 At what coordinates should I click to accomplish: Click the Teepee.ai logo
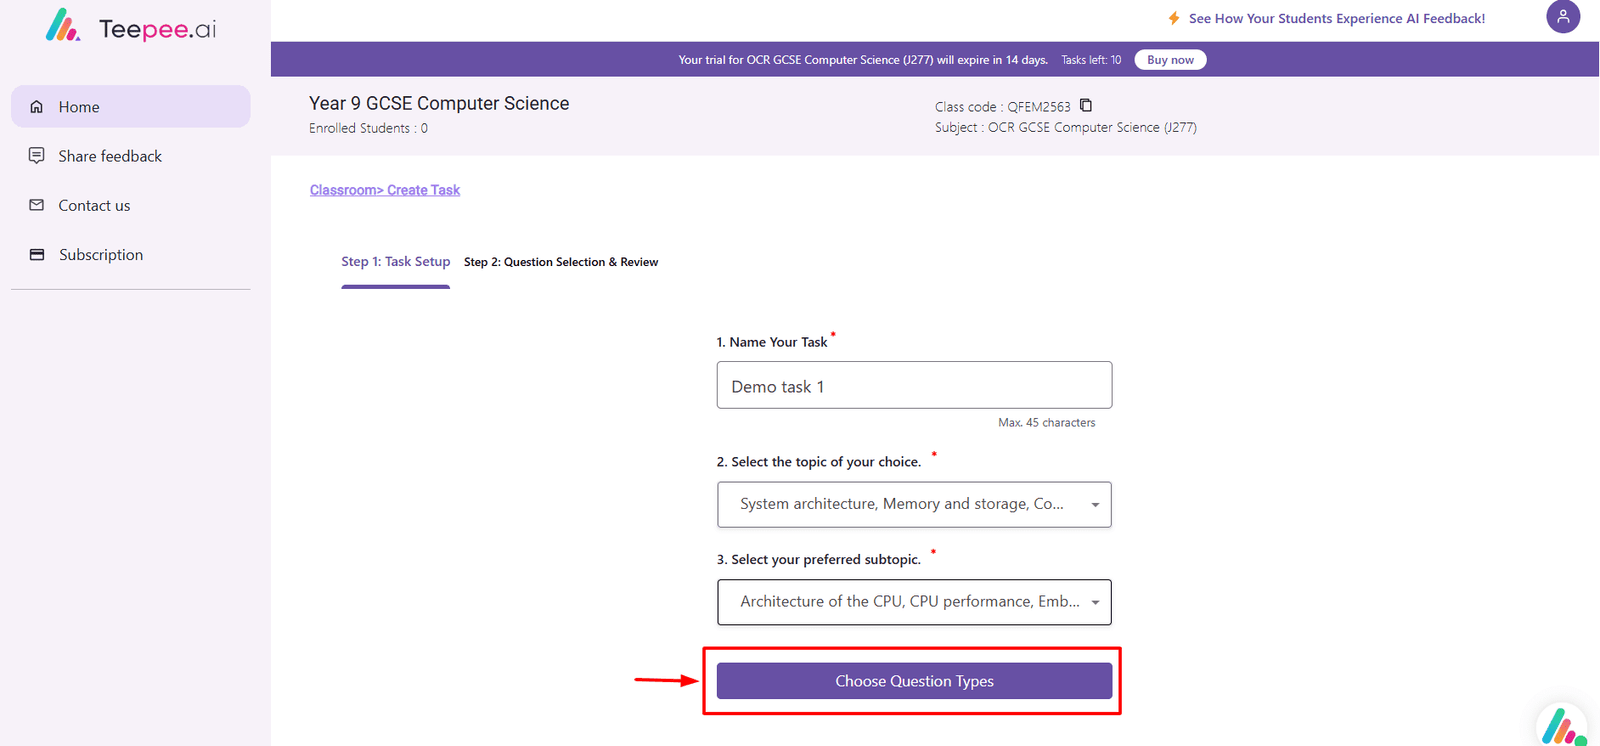(131, 27)
